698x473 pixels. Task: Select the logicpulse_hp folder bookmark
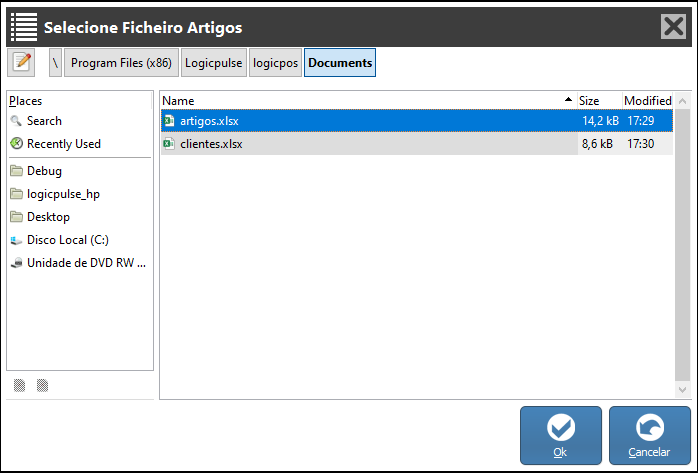click(x=62, y=194)
